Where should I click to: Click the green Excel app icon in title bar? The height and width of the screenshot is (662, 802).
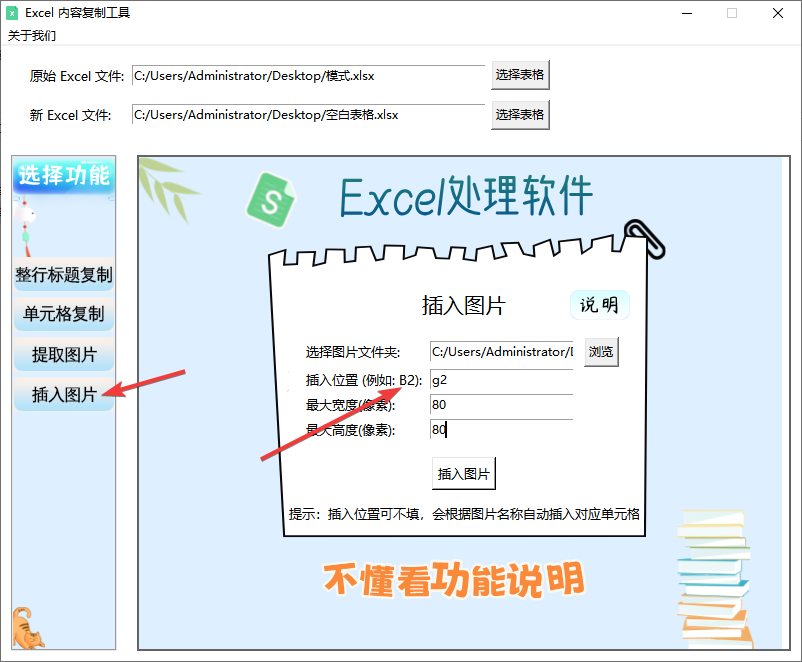[x=12, y=13]
